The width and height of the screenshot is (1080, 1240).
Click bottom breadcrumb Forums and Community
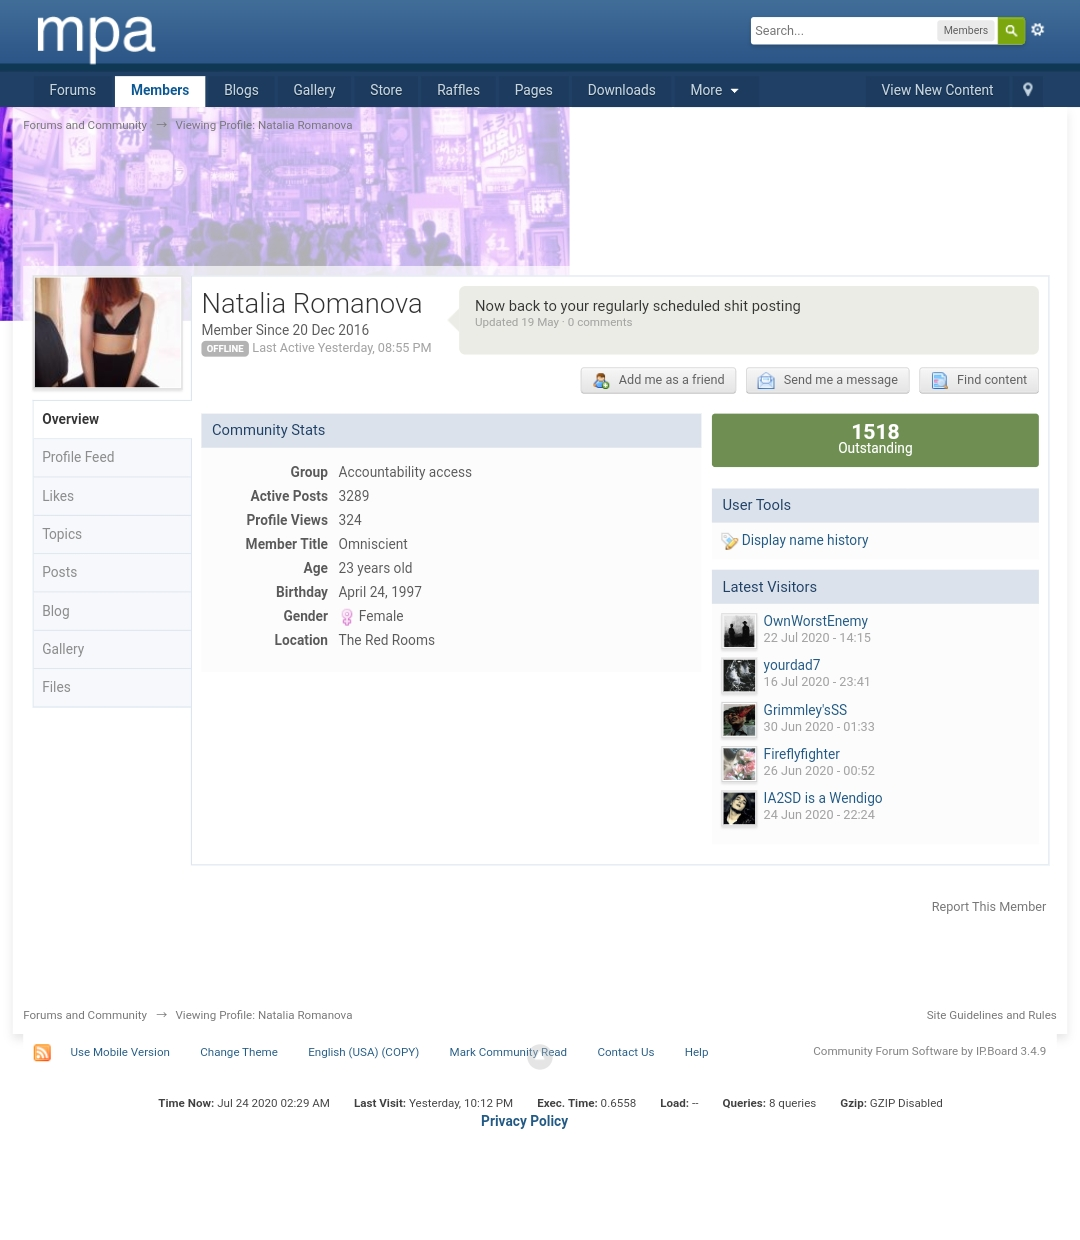pos(85,1015)
